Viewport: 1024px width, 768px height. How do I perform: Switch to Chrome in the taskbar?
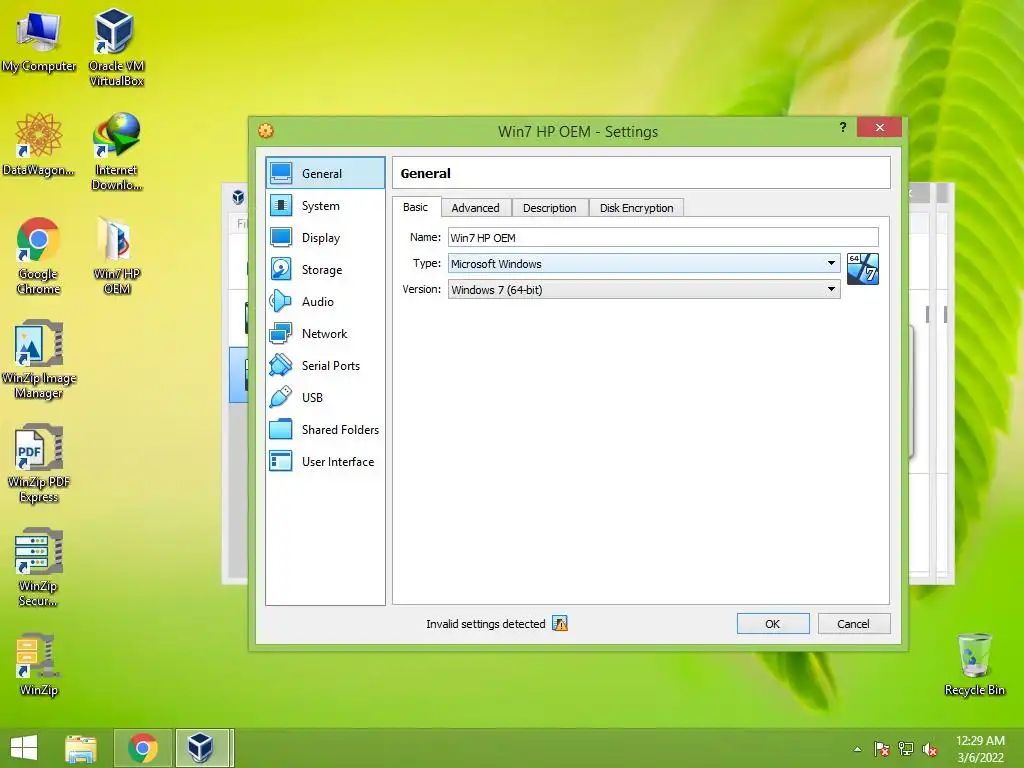142,748
